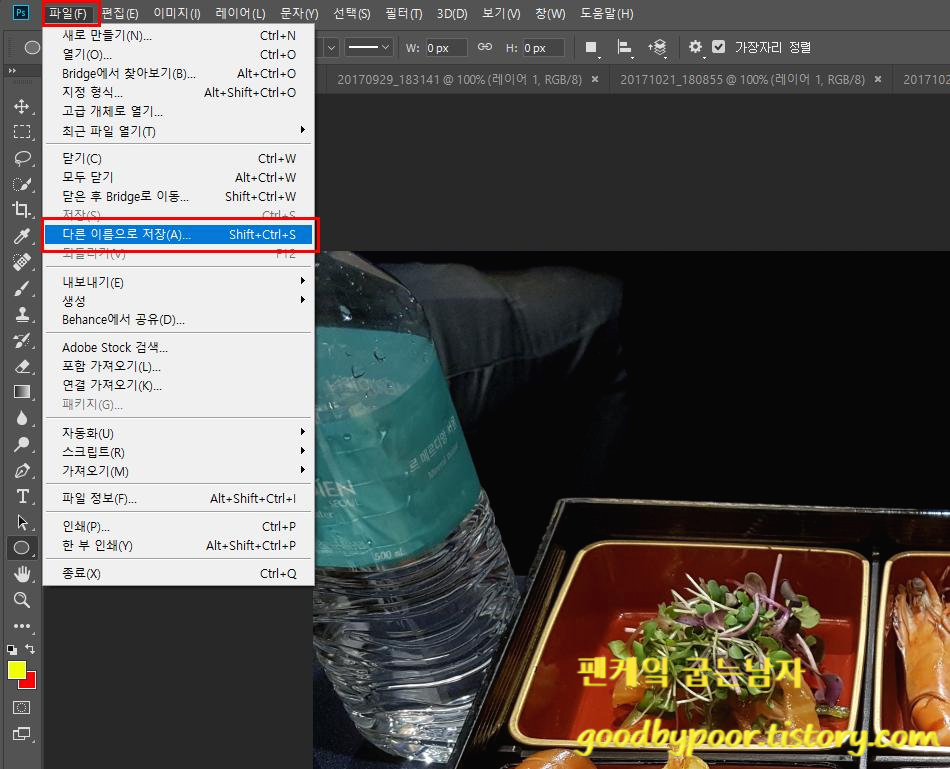Open the 편집(E) menu
This screenshot has width=950, height=769.
120,13
